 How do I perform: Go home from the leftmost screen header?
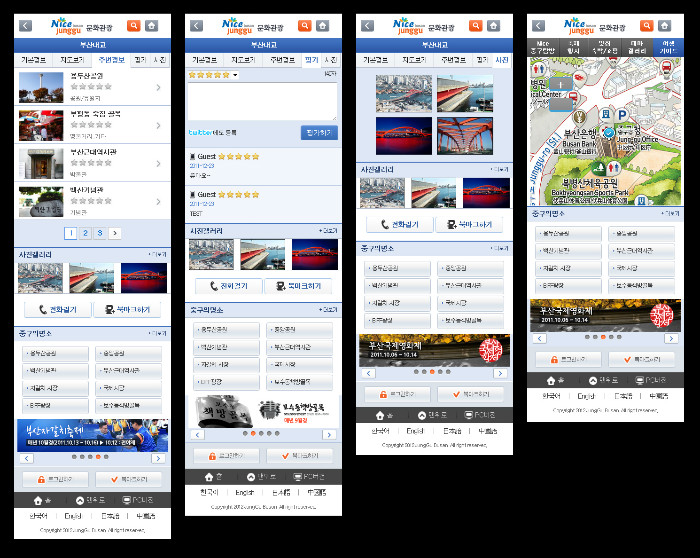152,26
